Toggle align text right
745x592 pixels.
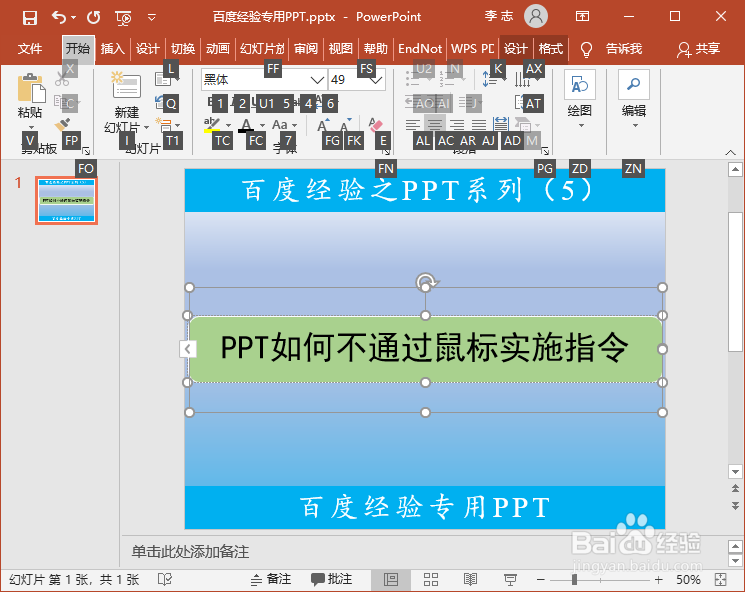click(x=457, y=125)
